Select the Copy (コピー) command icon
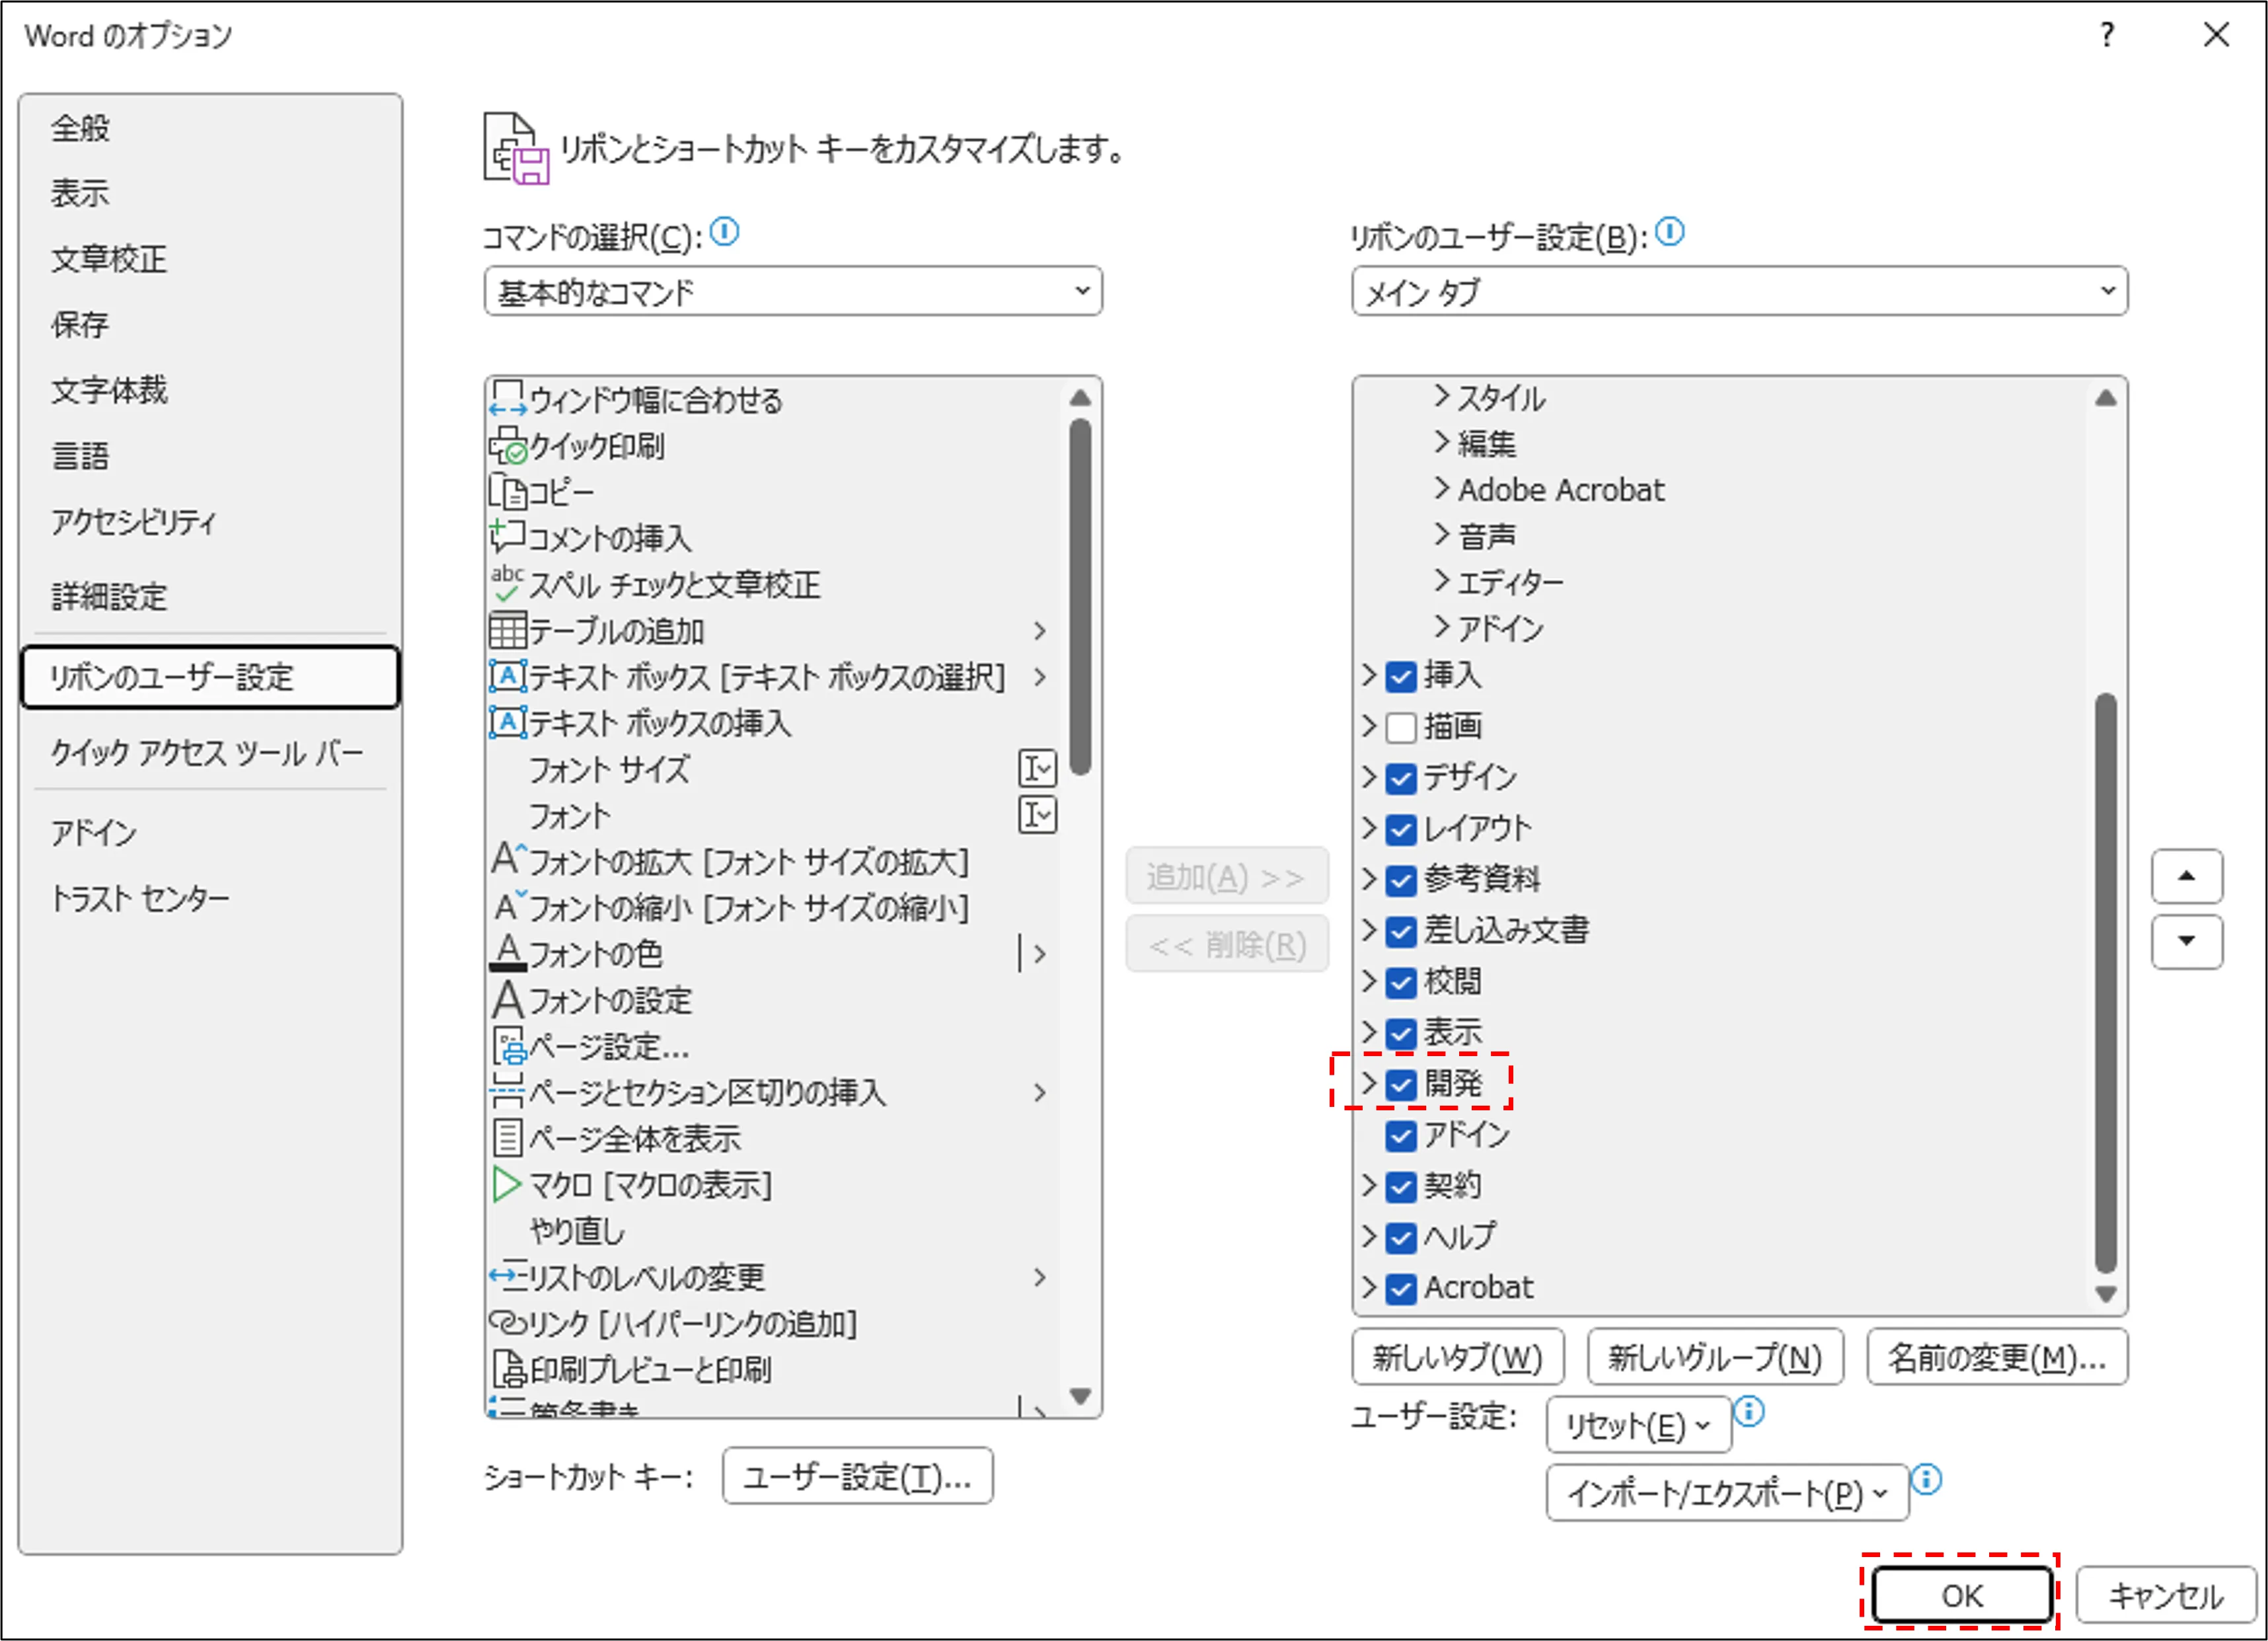Viewport: 2268px width, 1641px height. pos(508,492)
